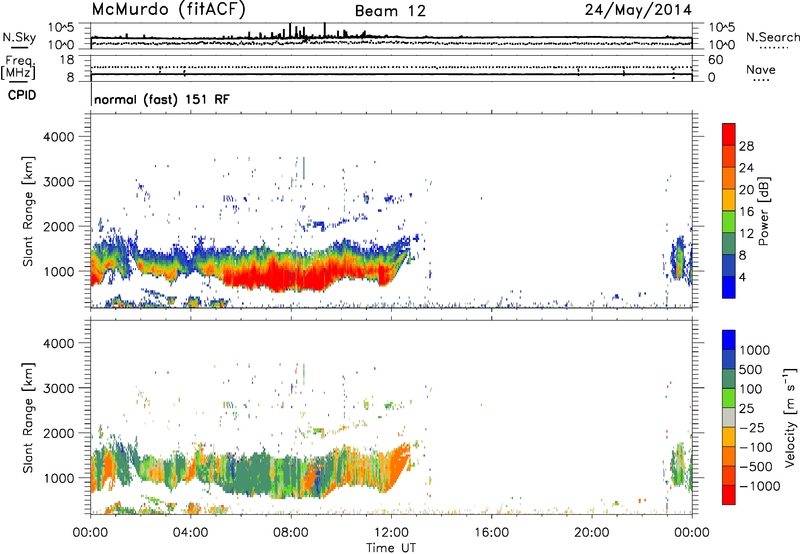Click the 08:00 time tick label
This screenshot has width=800, height=554.
click(291, 533)
